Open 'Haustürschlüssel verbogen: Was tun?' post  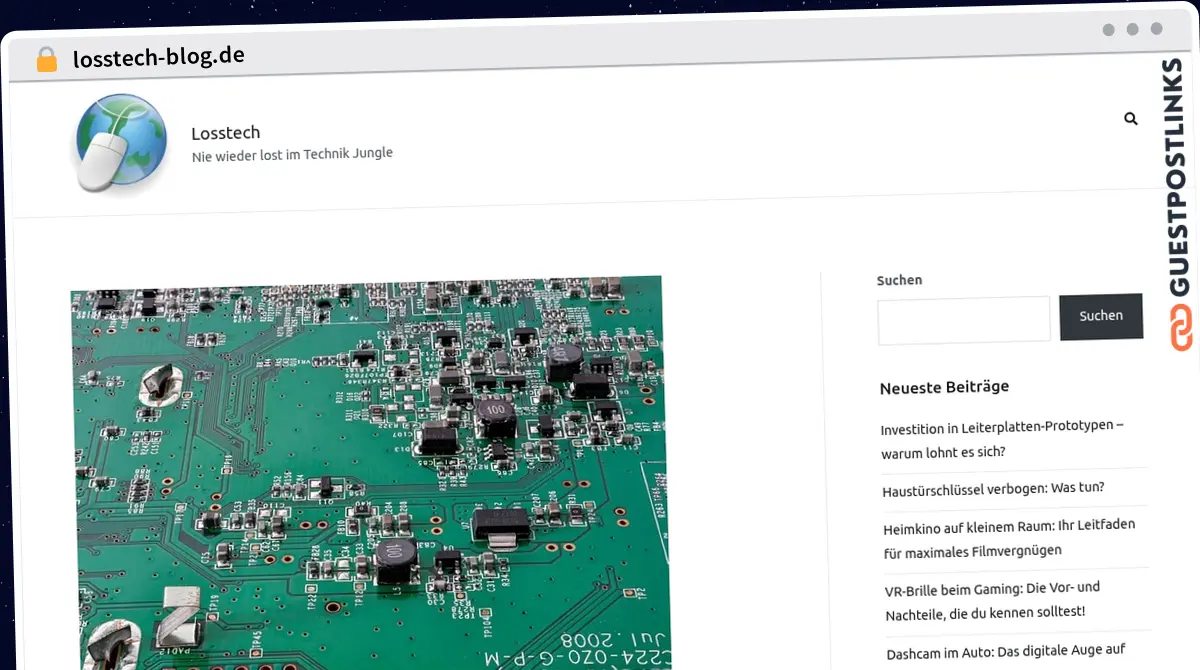click(x=993, y=490)
